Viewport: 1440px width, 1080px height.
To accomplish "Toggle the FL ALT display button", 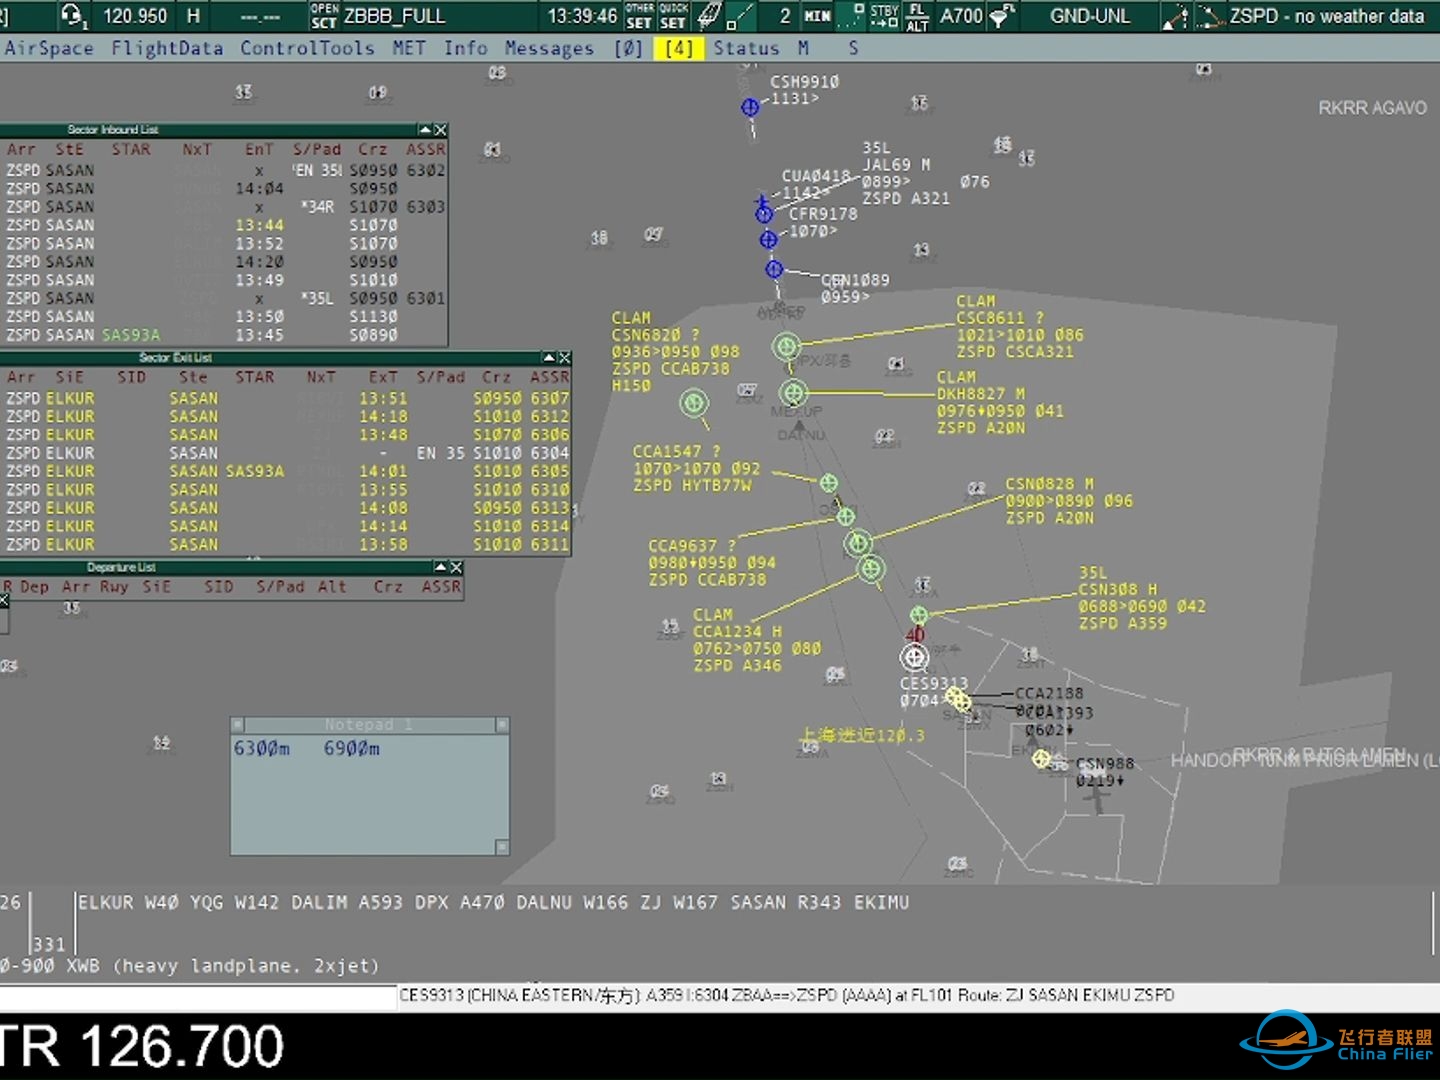I will click(x=918, y=15).
